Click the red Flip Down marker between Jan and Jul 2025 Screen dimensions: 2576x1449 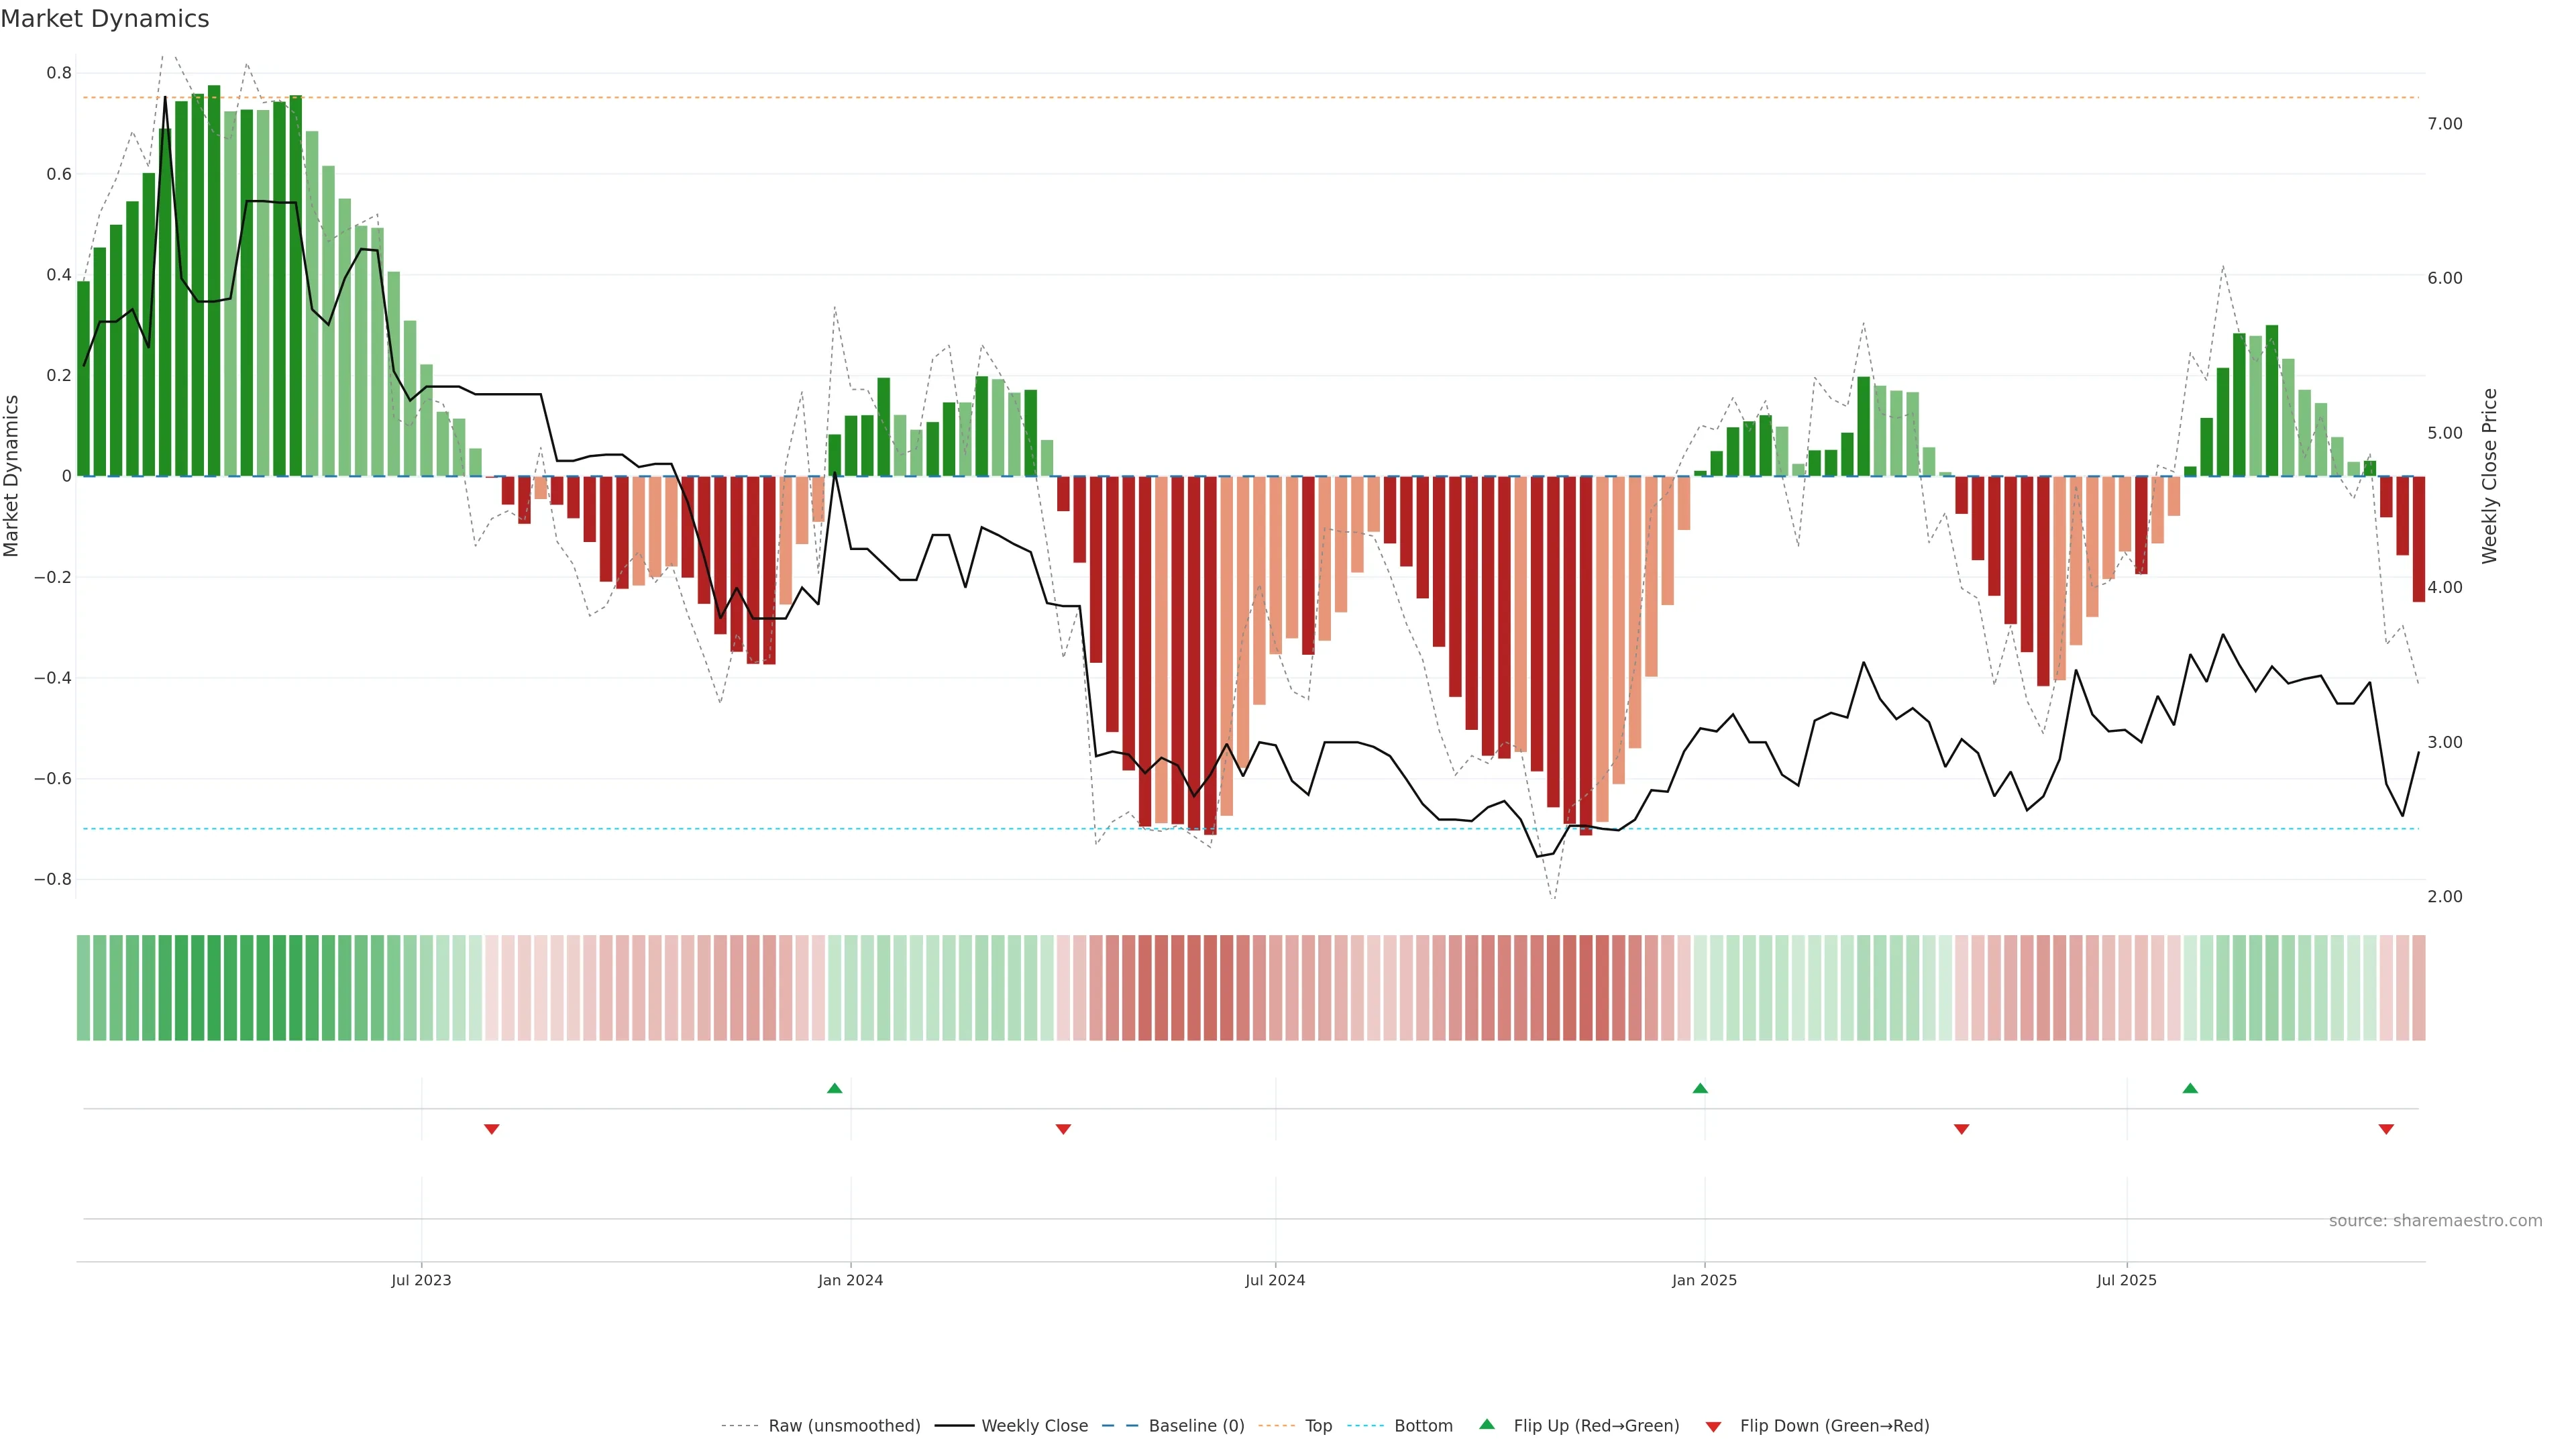(x=1961, y=1129)
